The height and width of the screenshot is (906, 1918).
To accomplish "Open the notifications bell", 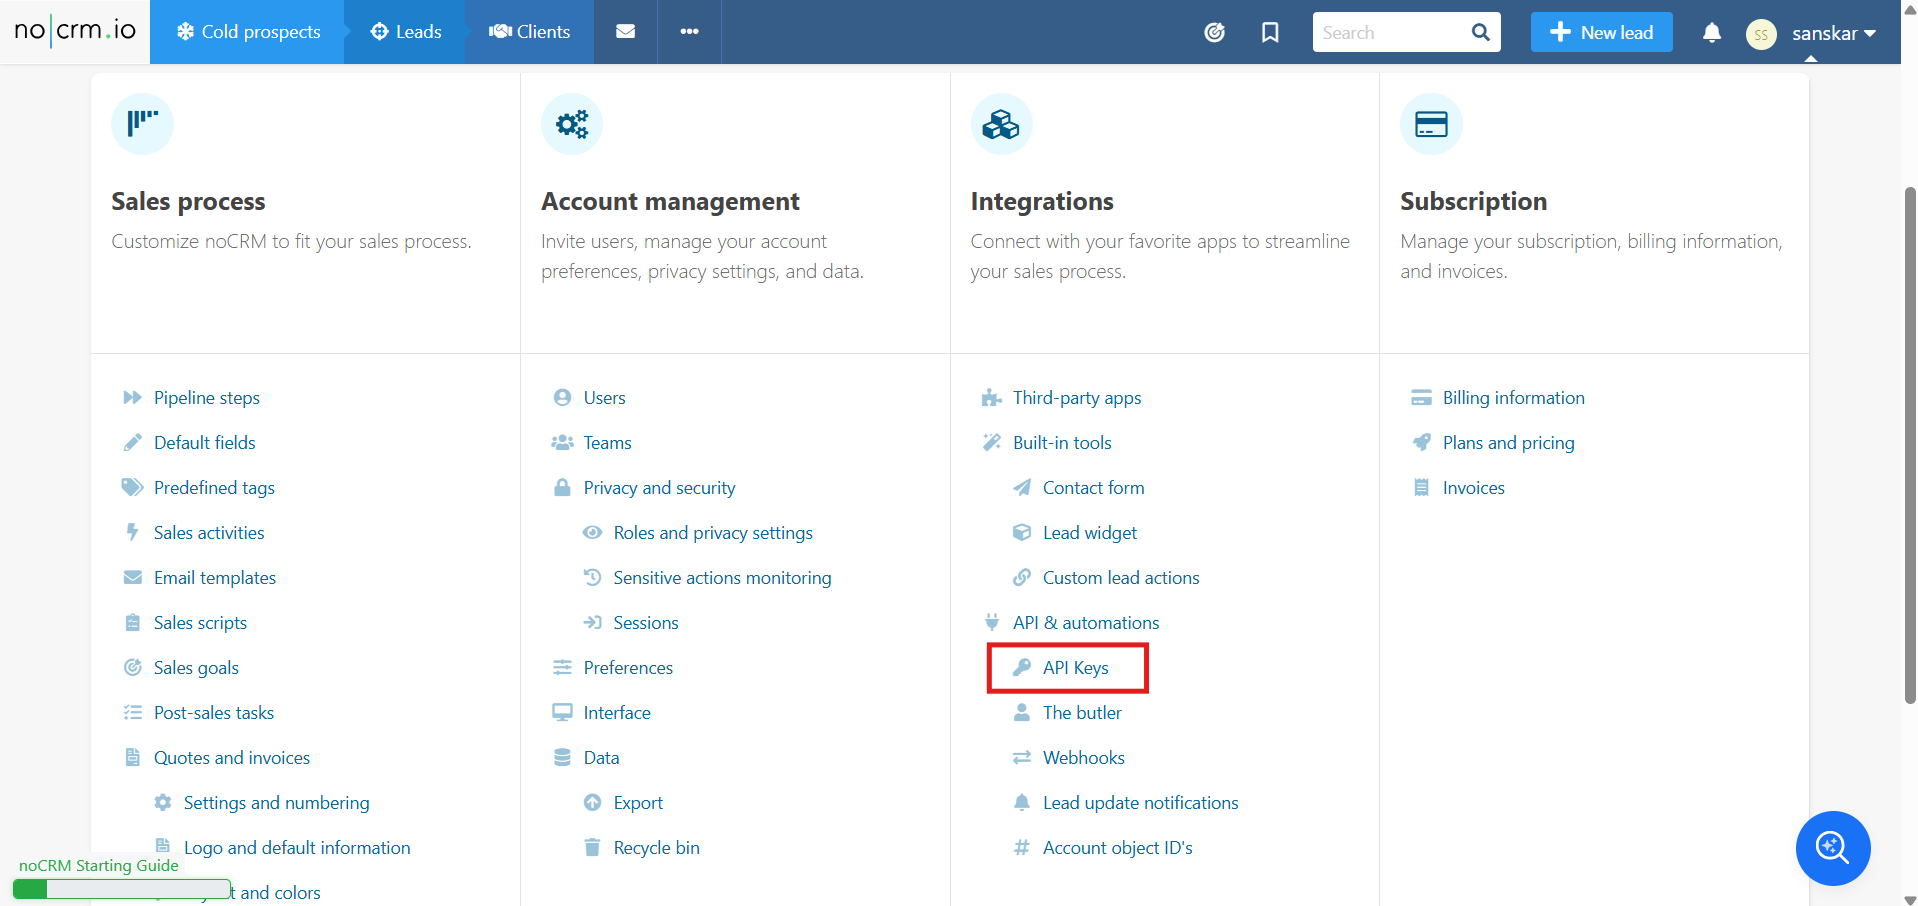I will tap(1712, 33).
